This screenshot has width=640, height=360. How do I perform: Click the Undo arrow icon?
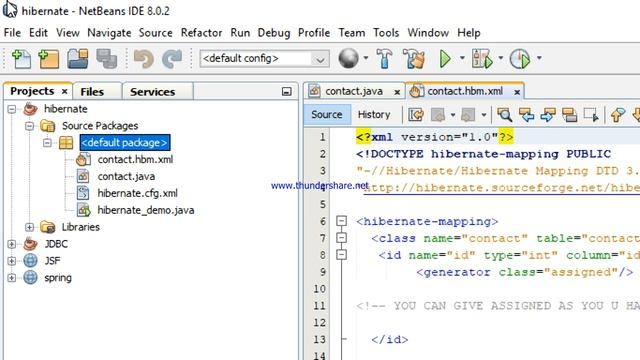(144, 59)
